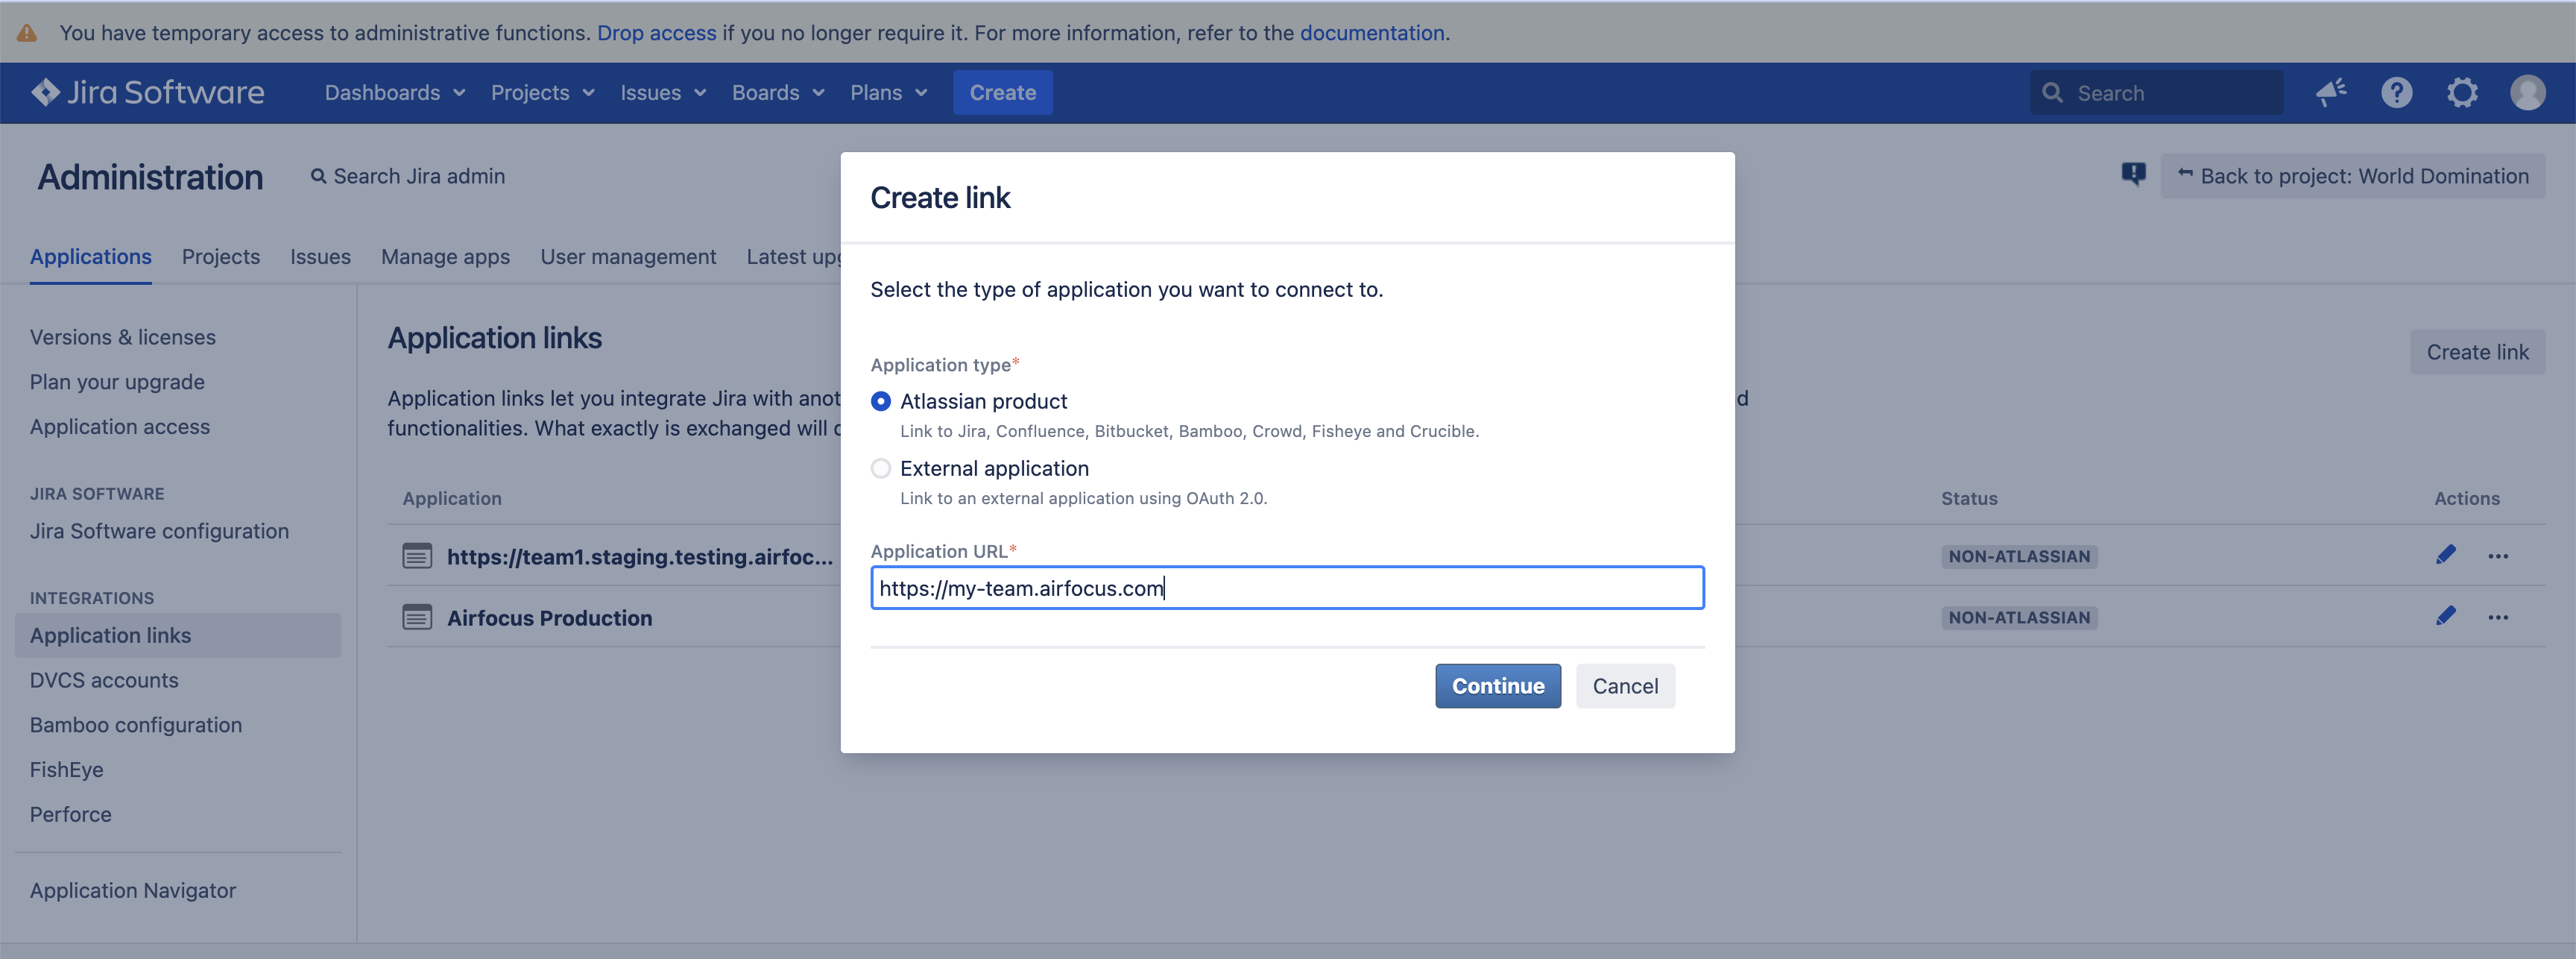Click application icon beside Airfocus Production
2576x959 pixels.
[417, 617]
